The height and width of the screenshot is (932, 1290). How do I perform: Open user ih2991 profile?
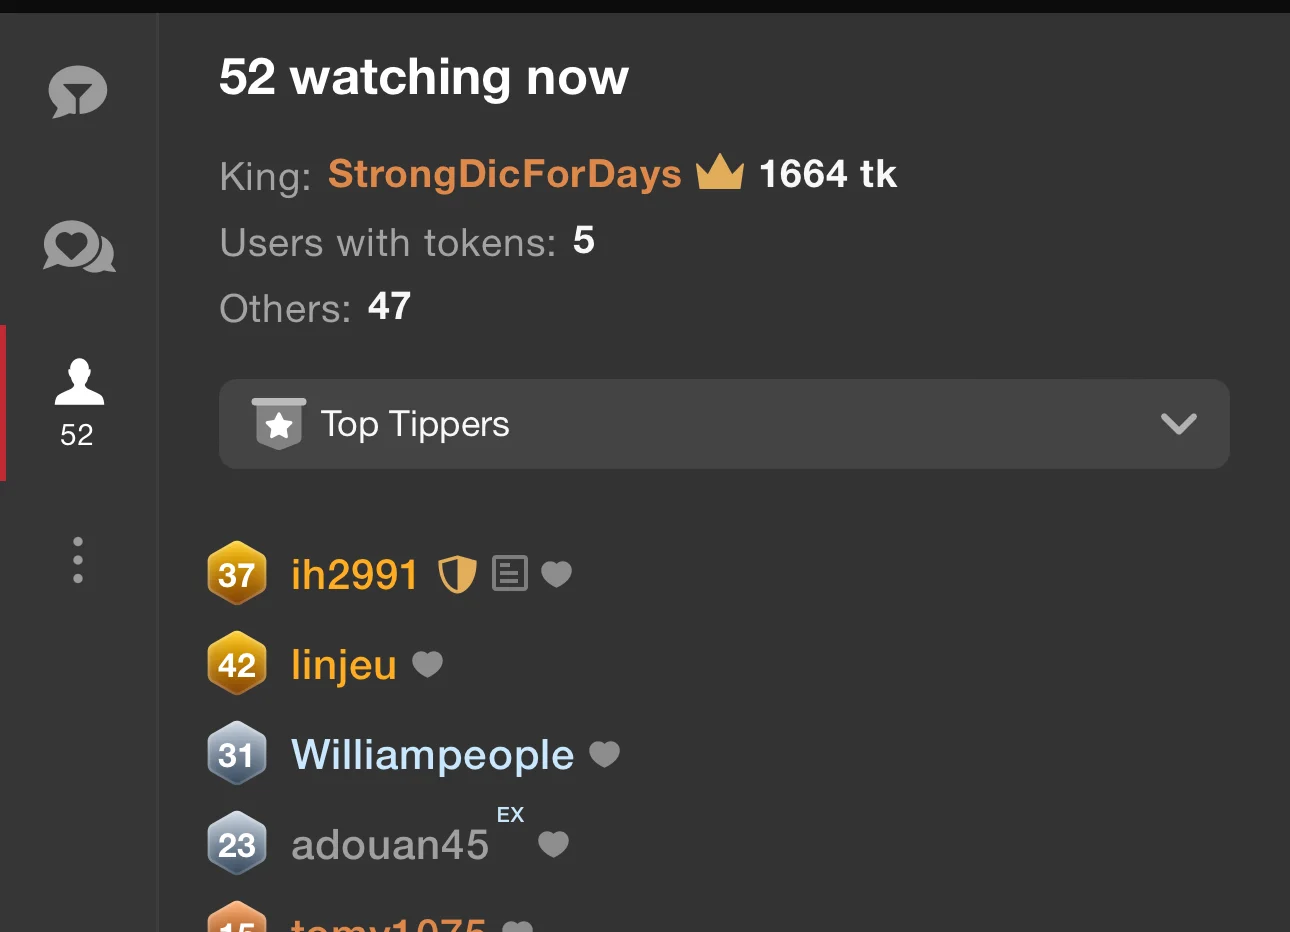coord(354,575)
